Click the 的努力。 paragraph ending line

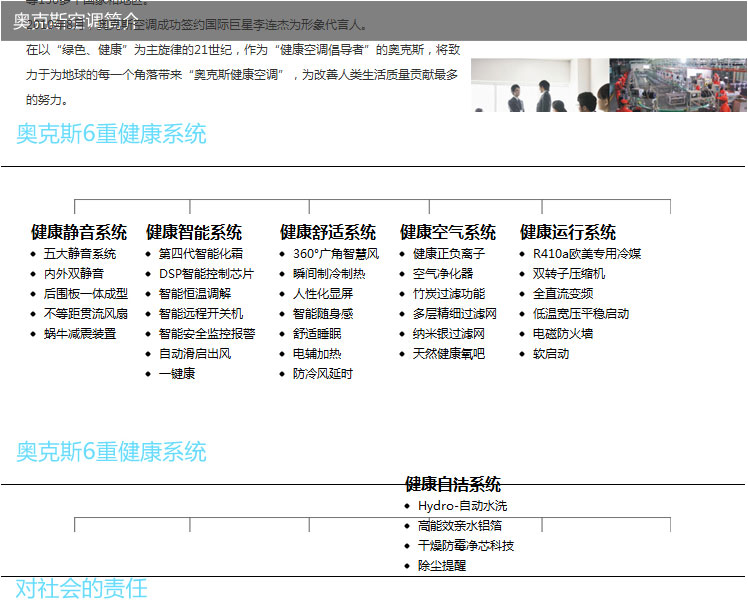(x=47, y=100)
